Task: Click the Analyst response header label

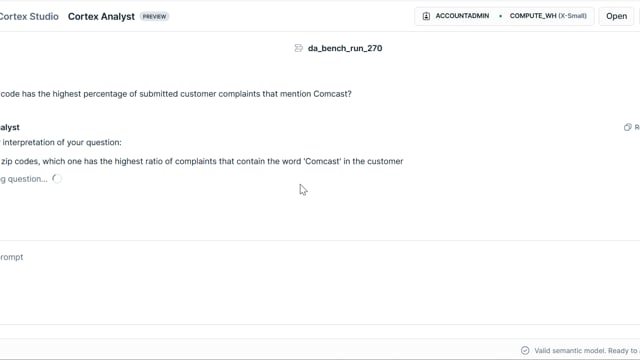Action: (10, 127)
